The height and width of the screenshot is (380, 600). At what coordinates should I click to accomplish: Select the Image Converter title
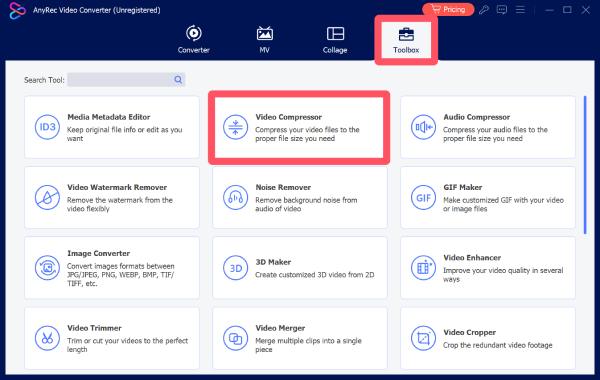pos(98,253)
